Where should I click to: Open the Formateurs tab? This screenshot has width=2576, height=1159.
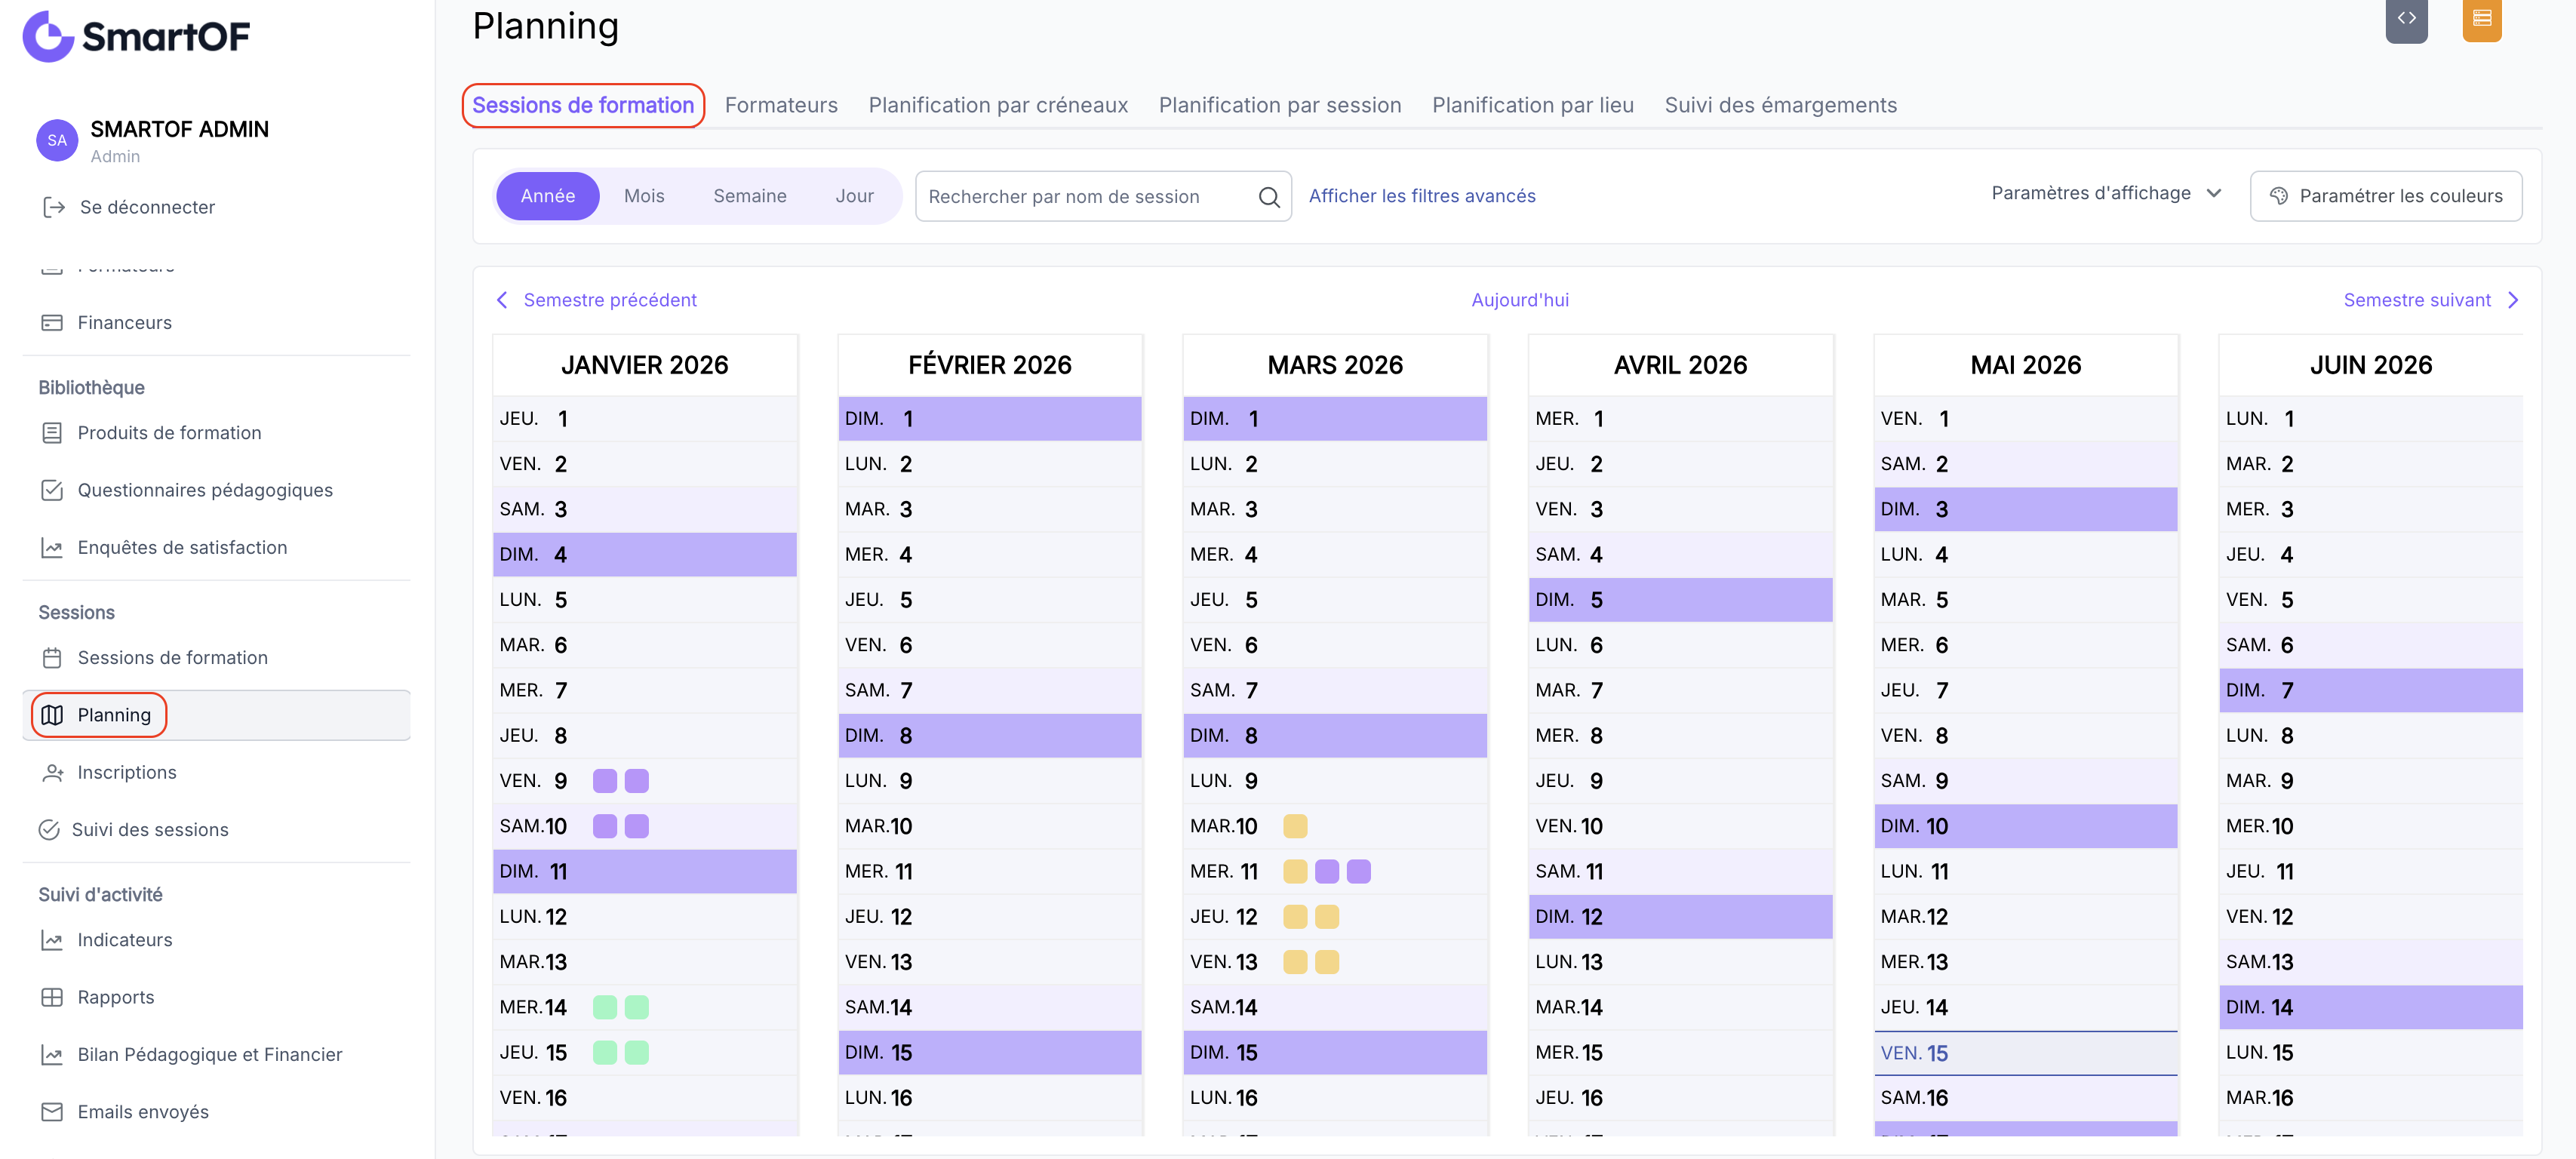tap(781, 105)
